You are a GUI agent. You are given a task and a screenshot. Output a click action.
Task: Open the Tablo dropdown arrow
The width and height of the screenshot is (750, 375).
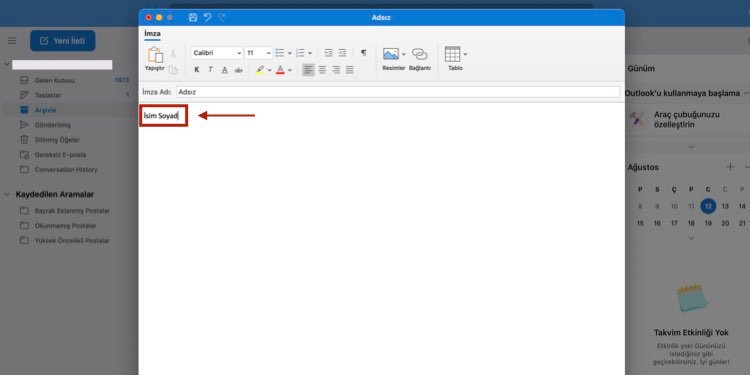(465, 54)
